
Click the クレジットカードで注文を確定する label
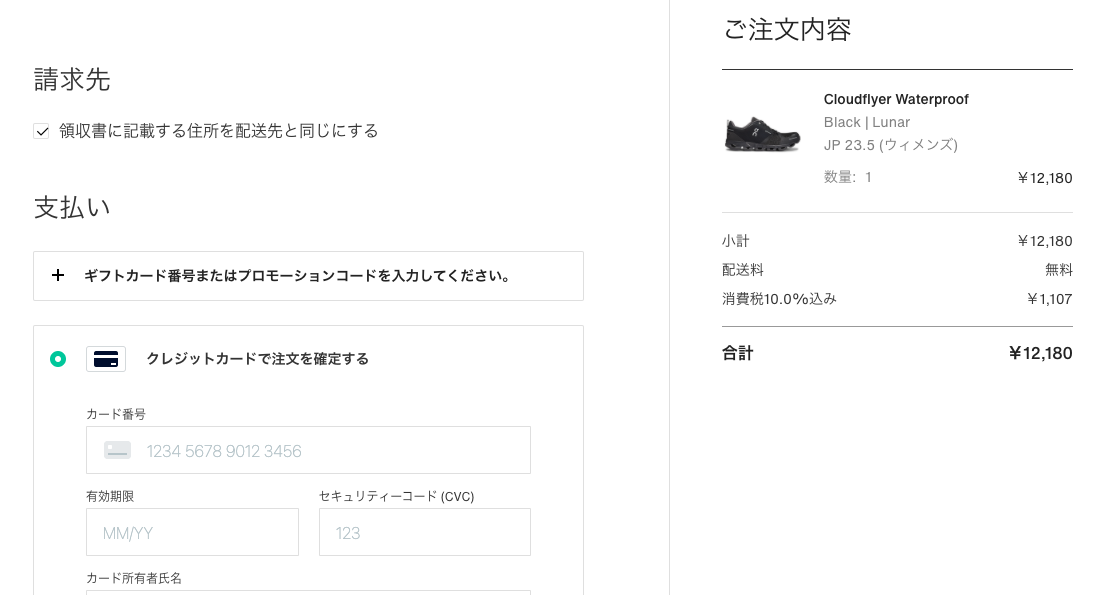(x=257, y=359)
